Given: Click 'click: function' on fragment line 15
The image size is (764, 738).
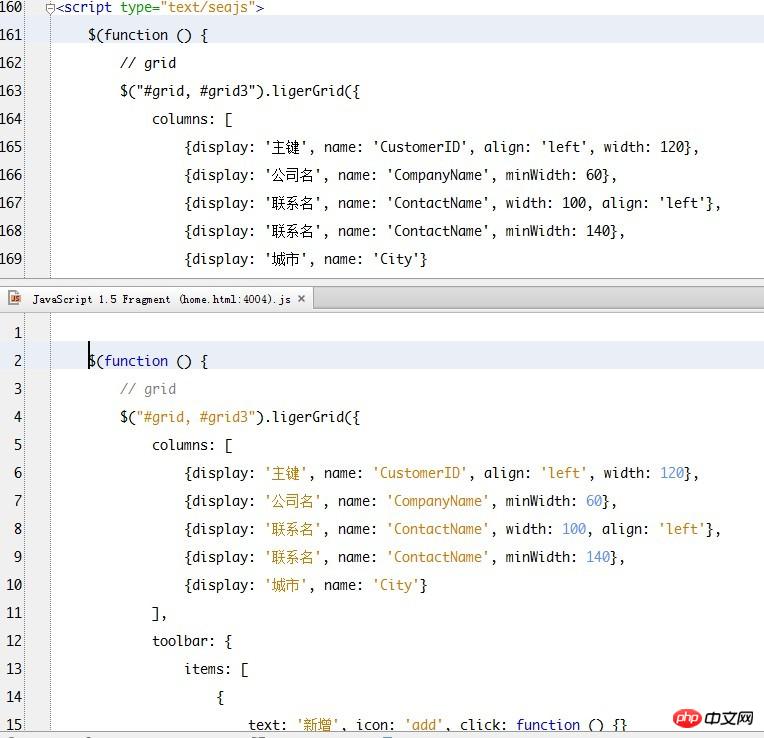Looking at the screenshot, I should (520, 725).
